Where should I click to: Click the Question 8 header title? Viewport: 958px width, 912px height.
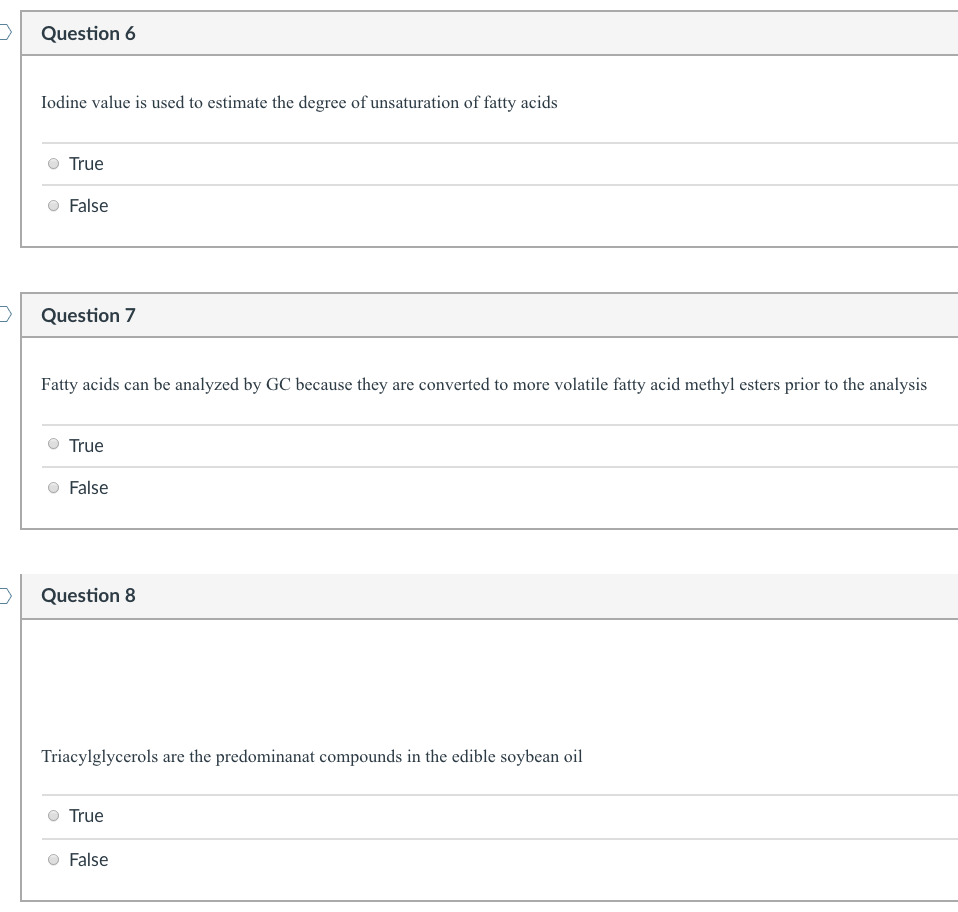tap(88, 596)
